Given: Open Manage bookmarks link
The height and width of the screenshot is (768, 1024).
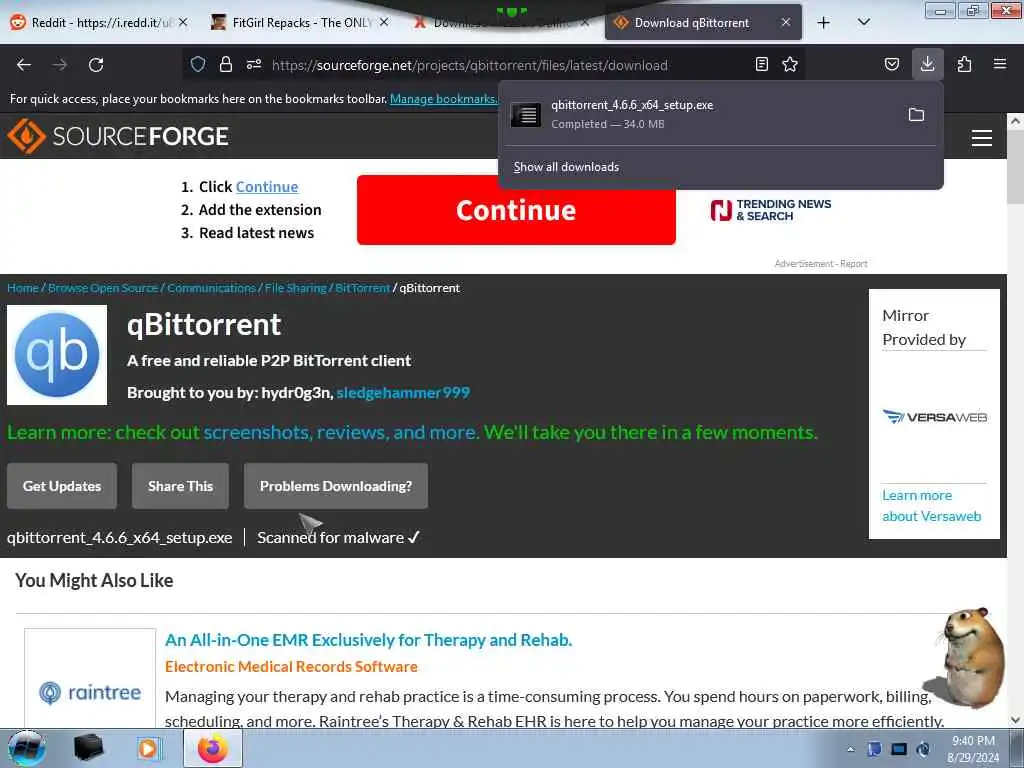Looking at the screenshot, I should tap(443, 99).
